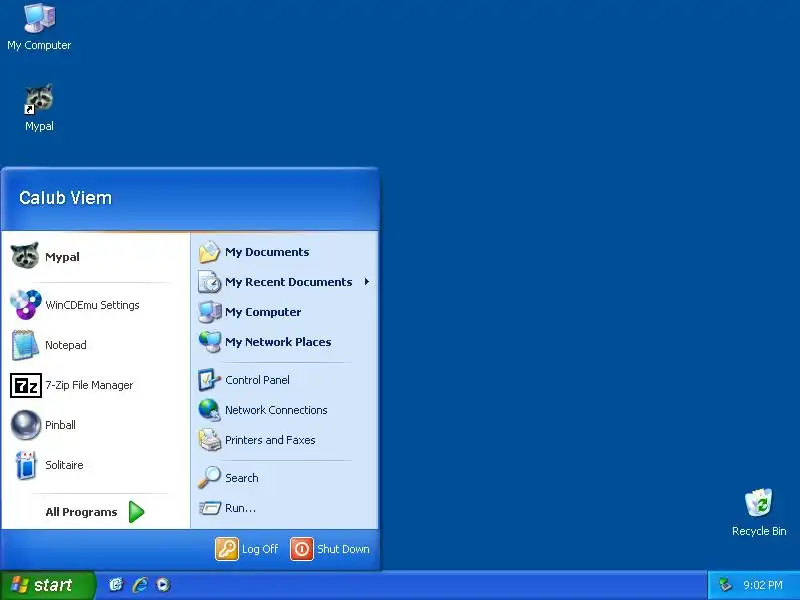800x600 pixels.
Task: Click the My Documents folder icon
Action: click(209, 252)
